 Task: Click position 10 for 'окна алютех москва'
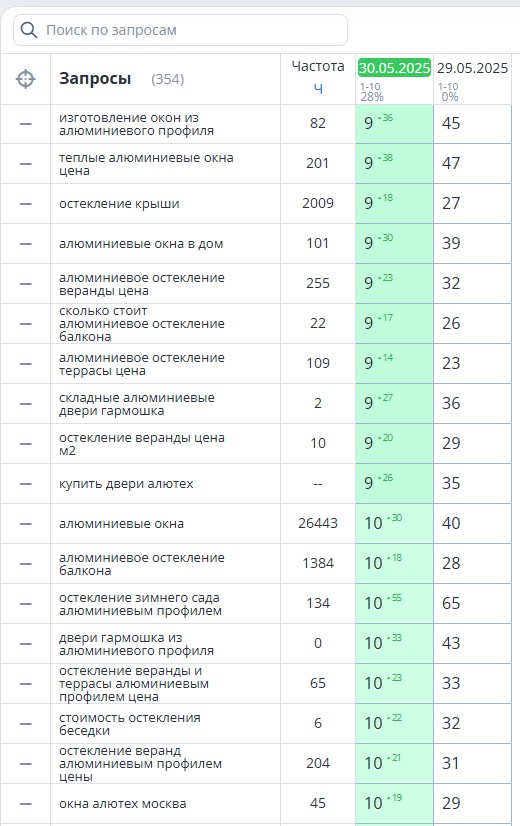(394, 803)
